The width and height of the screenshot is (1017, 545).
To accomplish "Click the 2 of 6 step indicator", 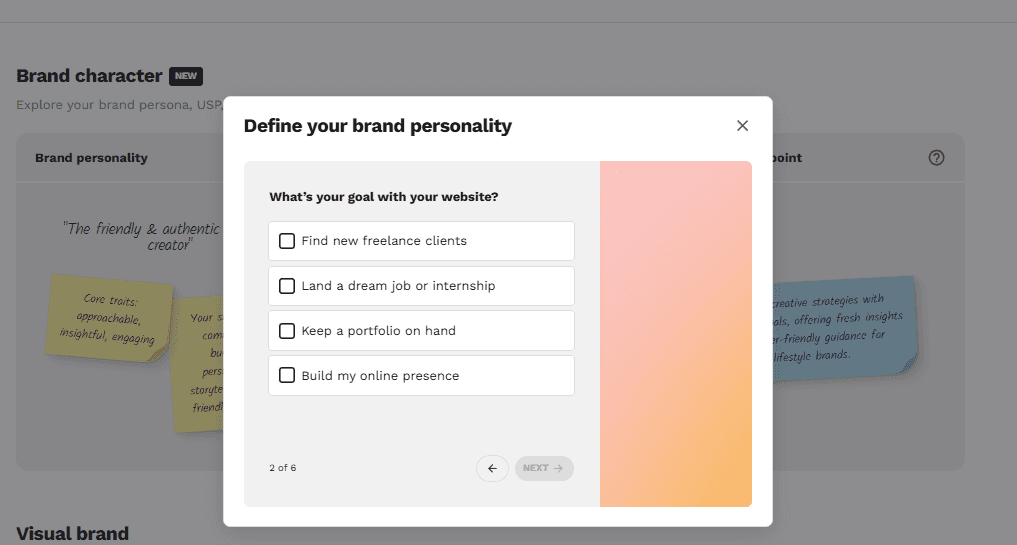I will click(283, 468).
